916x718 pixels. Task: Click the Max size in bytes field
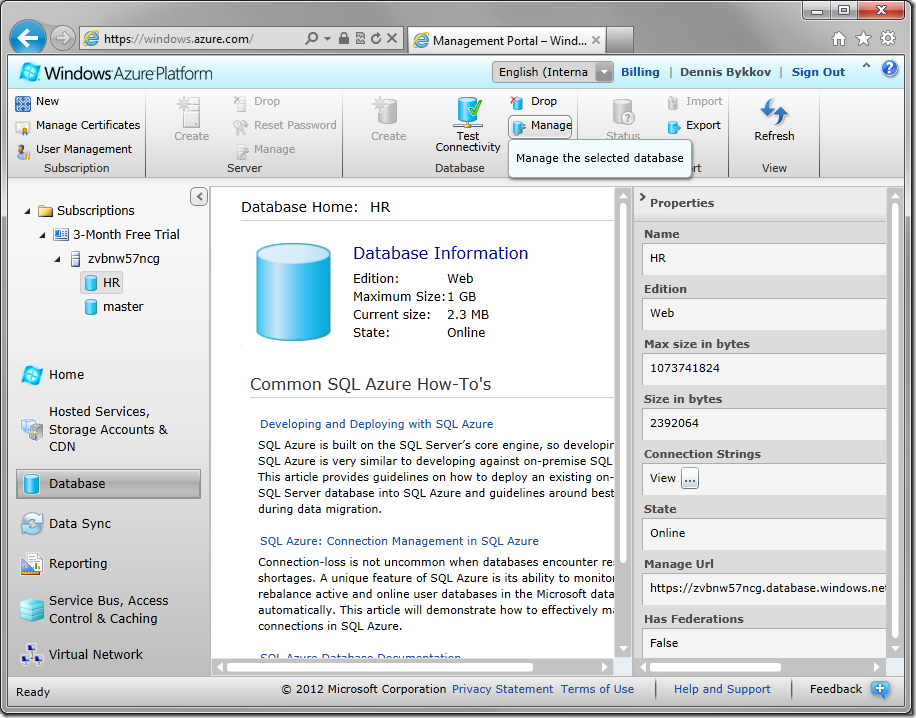pos(764,369)
